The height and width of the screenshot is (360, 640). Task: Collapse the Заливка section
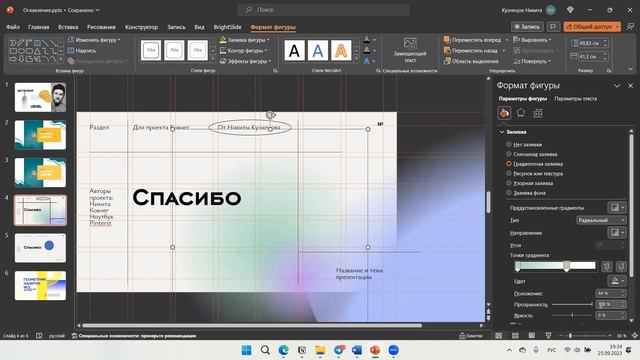tap(502, 132)
